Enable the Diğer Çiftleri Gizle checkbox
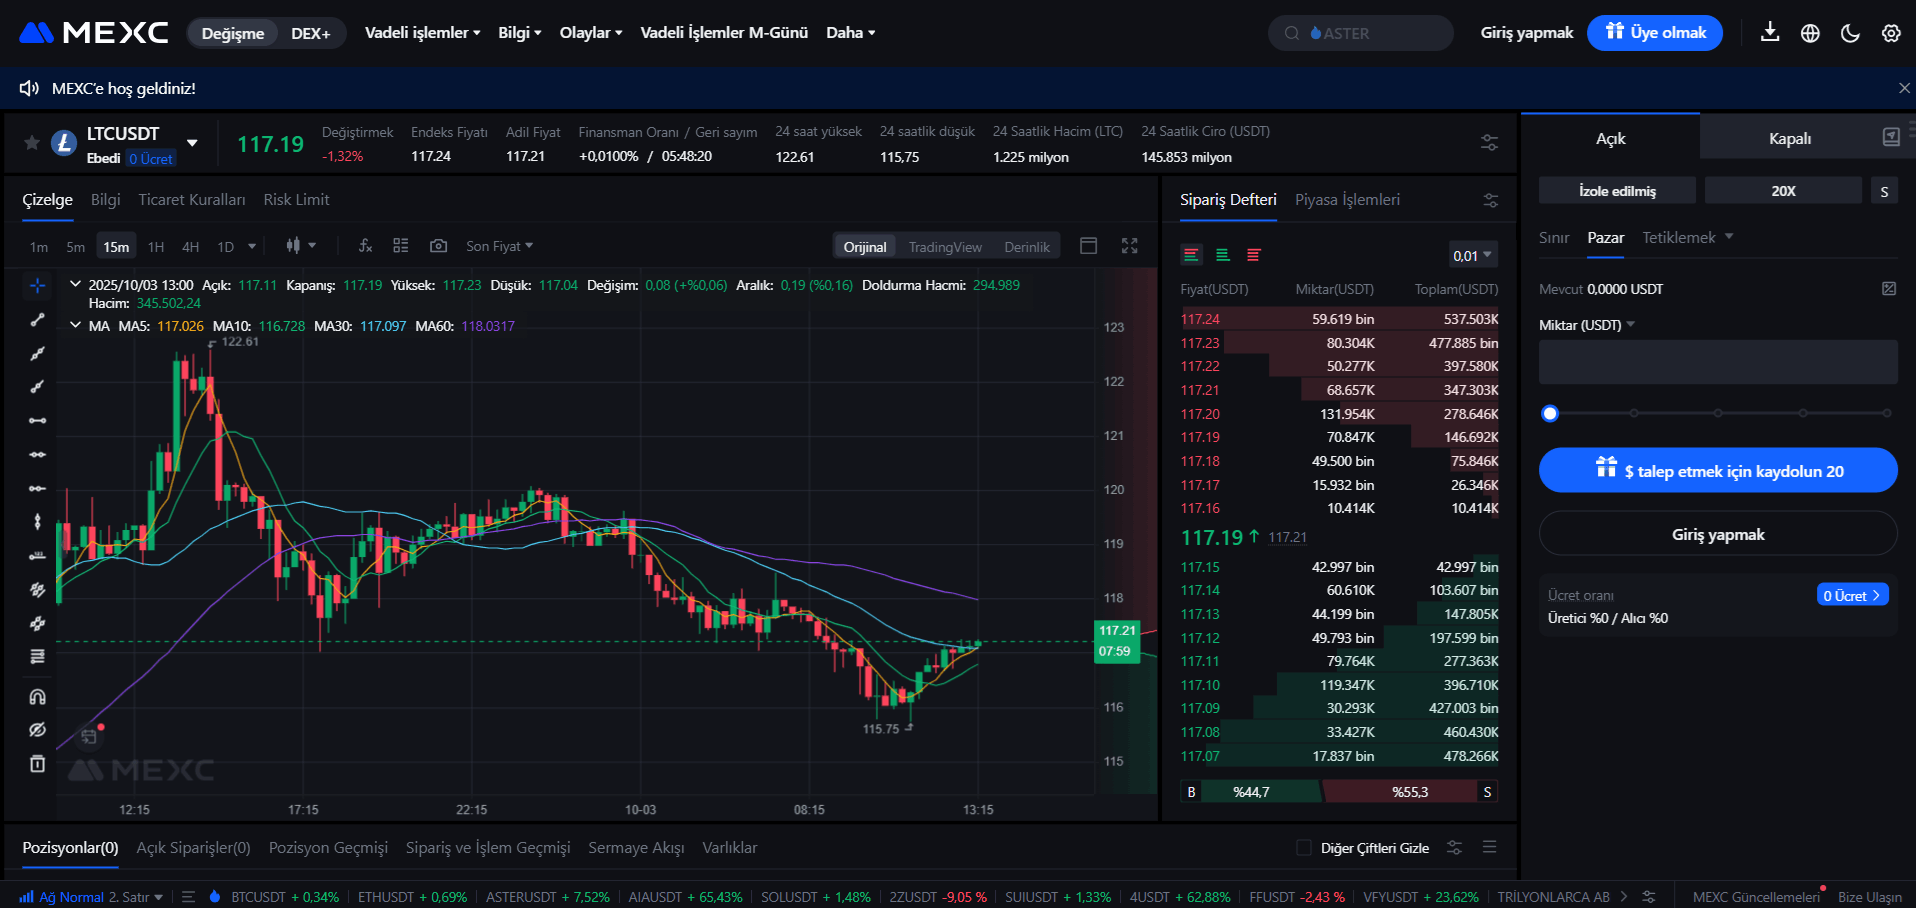Viewport: 1916px width, 908px height. (1303, 847)
